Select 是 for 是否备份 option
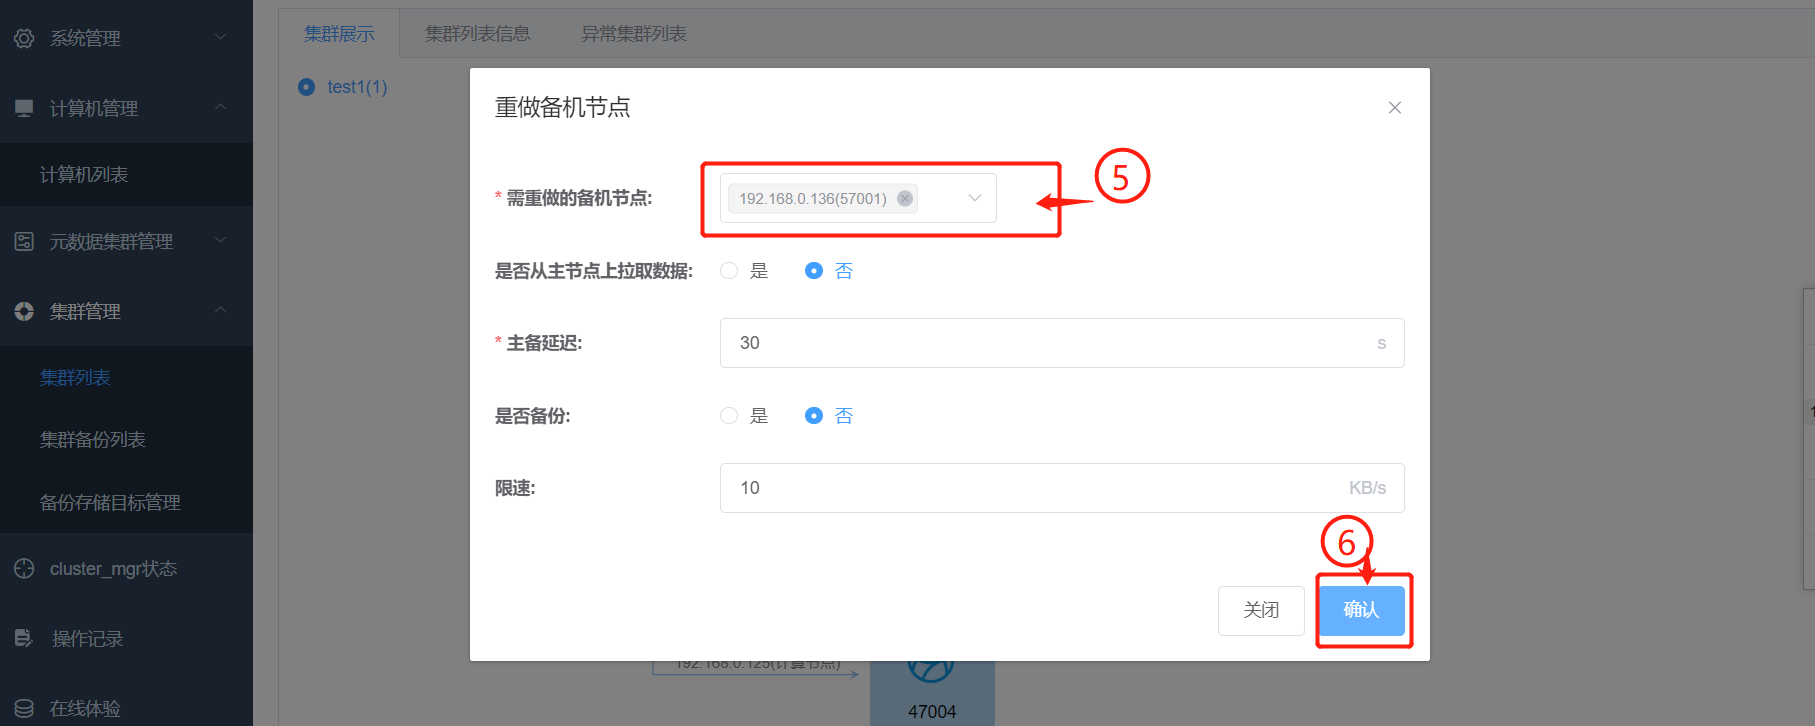1815x726 pixels. click(729, 416)
